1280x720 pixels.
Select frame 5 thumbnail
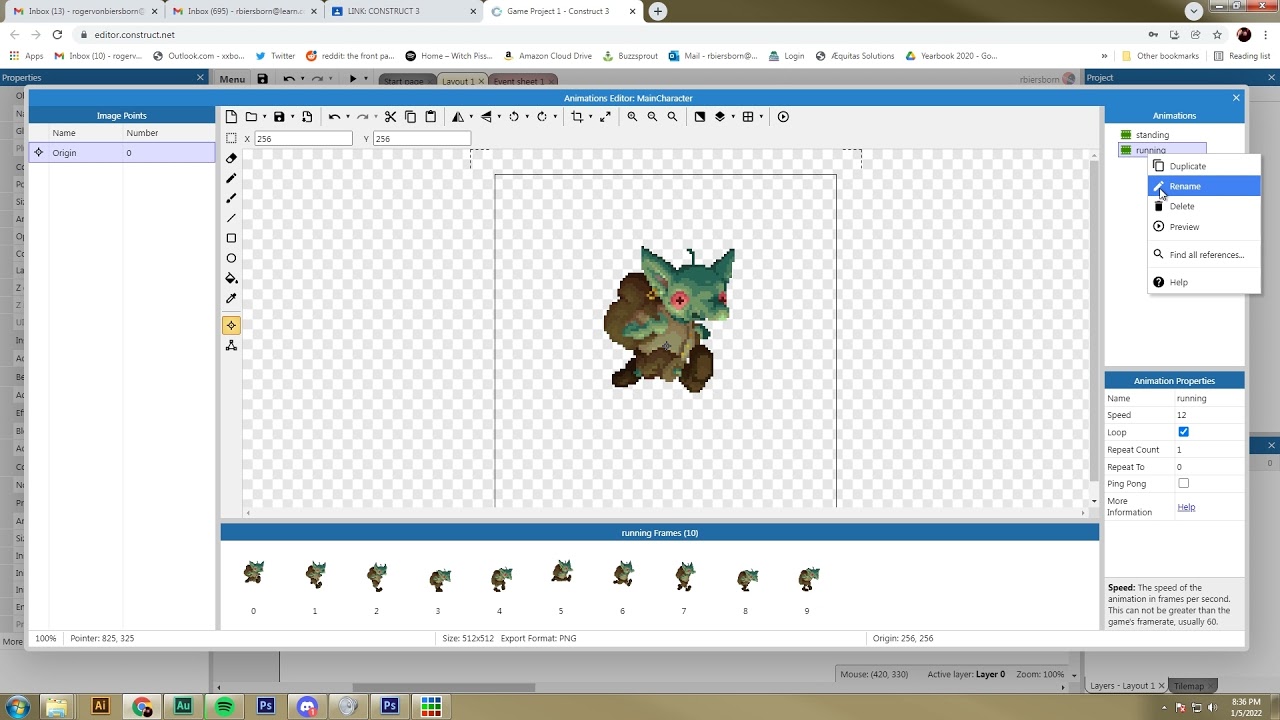coord(561,573)
